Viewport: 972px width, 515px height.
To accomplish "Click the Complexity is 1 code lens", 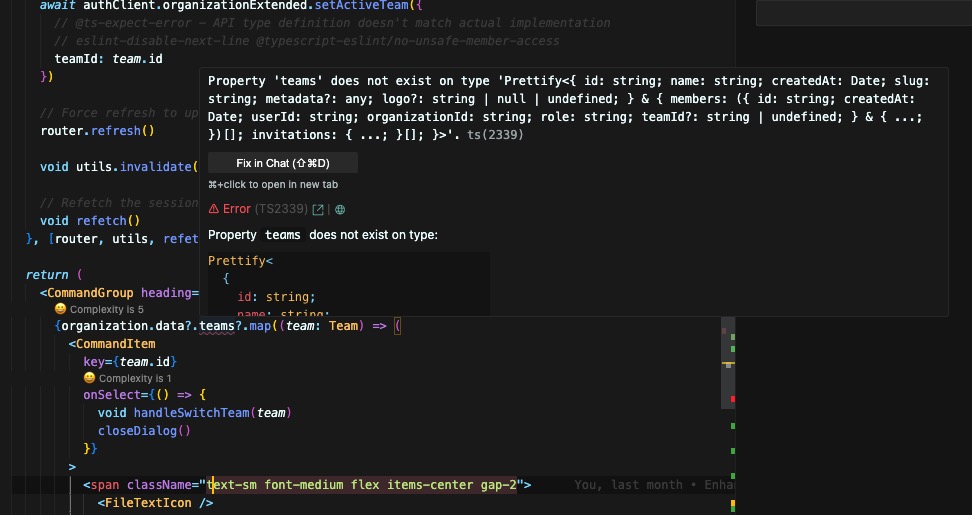I will click(x=128, y=378).
